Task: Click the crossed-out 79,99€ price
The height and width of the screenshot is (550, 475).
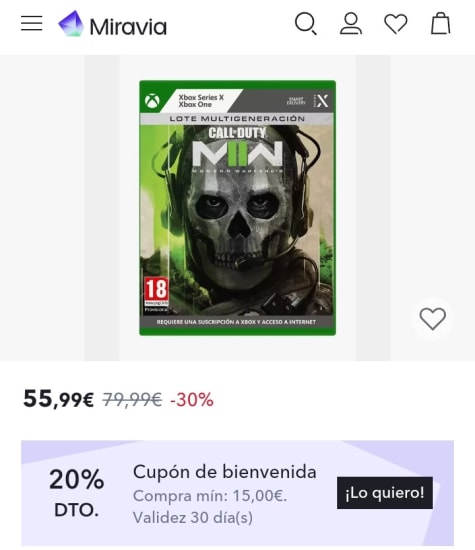Action: coord(132,400)
